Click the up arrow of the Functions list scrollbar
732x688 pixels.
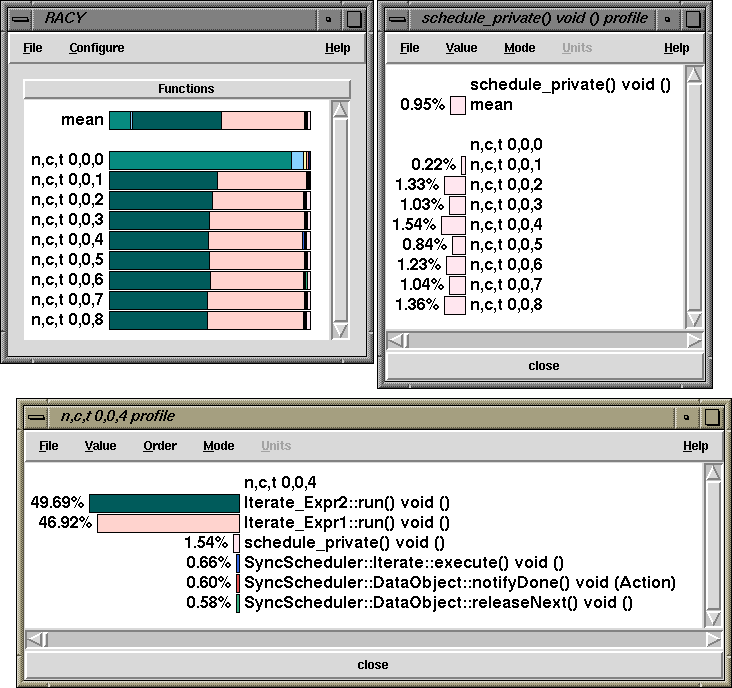pos(340,110)
